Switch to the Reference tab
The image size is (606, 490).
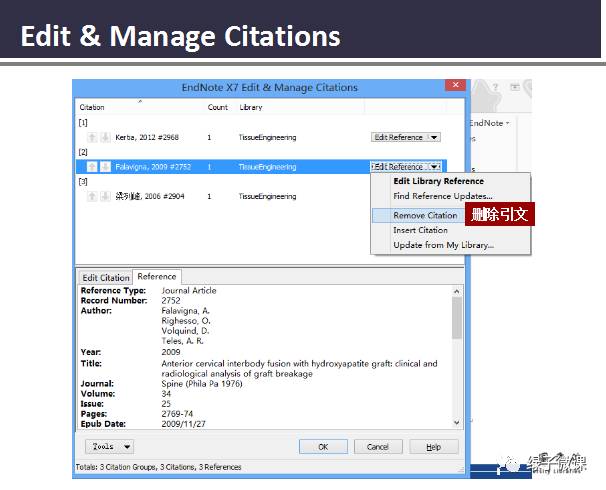click(157, 277)
